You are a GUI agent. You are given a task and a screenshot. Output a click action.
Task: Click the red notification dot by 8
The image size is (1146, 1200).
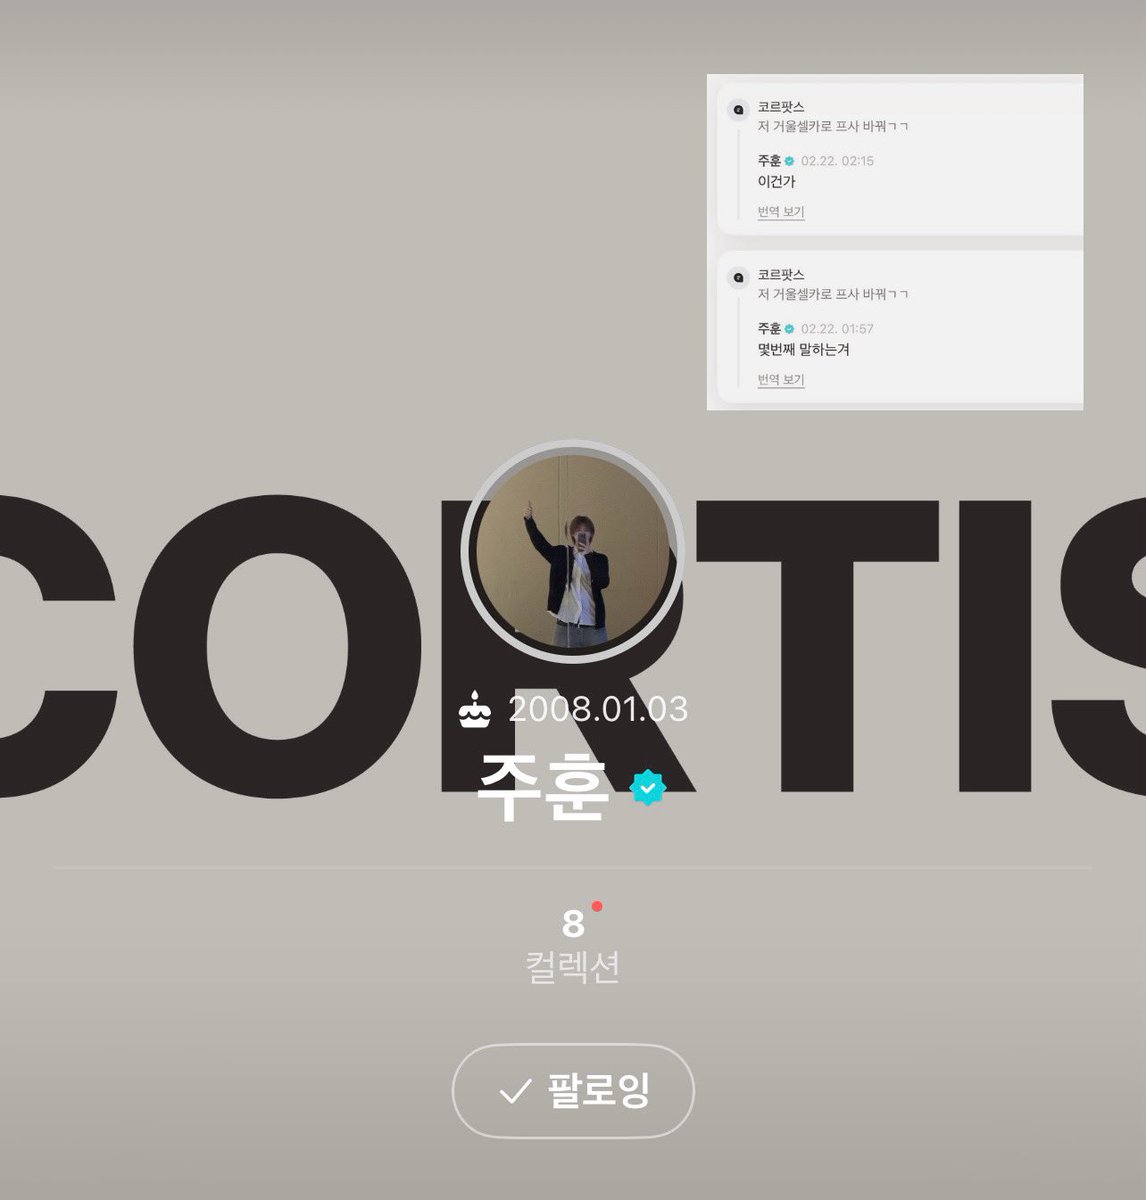[597, 907]
